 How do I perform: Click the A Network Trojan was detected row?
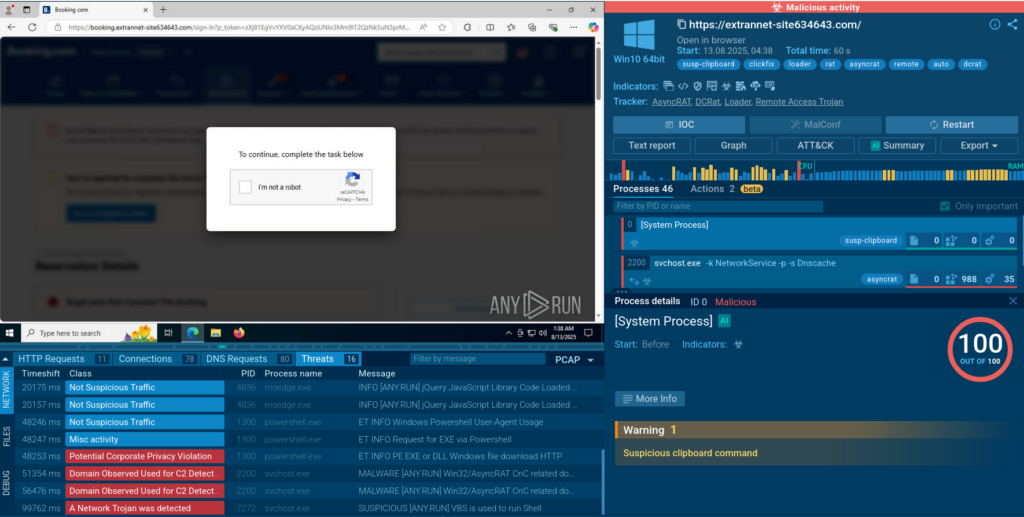[308, 508]
